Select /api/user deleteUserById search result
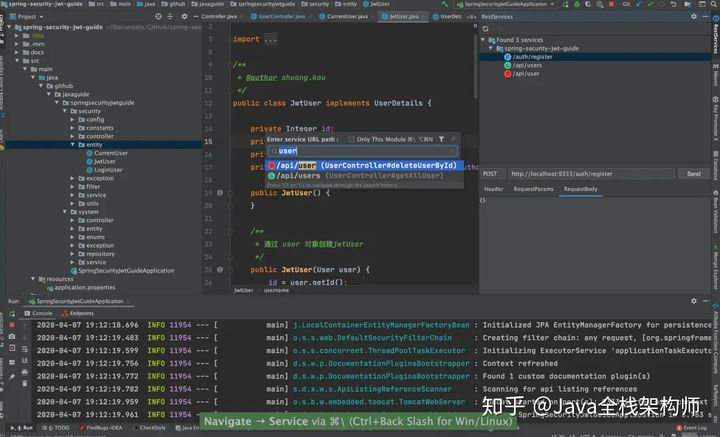The width and height of the screenshot is (720, 437). pyautogui.click(x=364, y=165)
